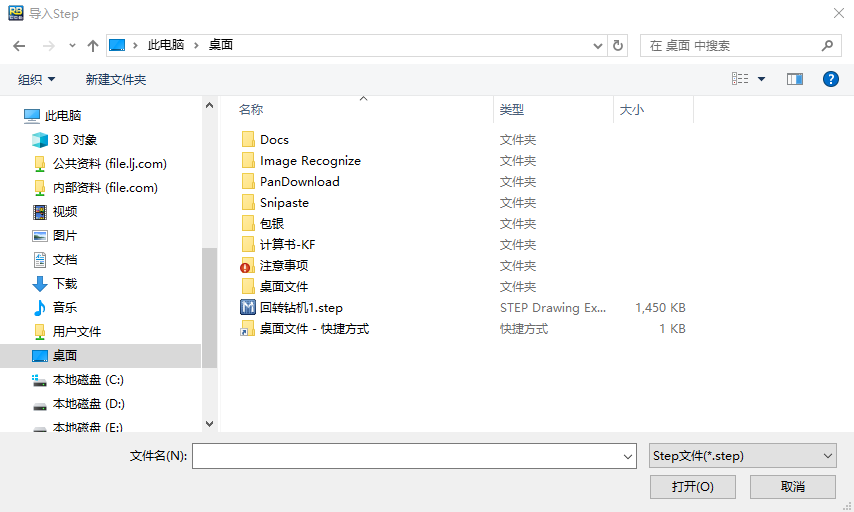Open the 3D 对象 folder in sidebar

[74, 140]
